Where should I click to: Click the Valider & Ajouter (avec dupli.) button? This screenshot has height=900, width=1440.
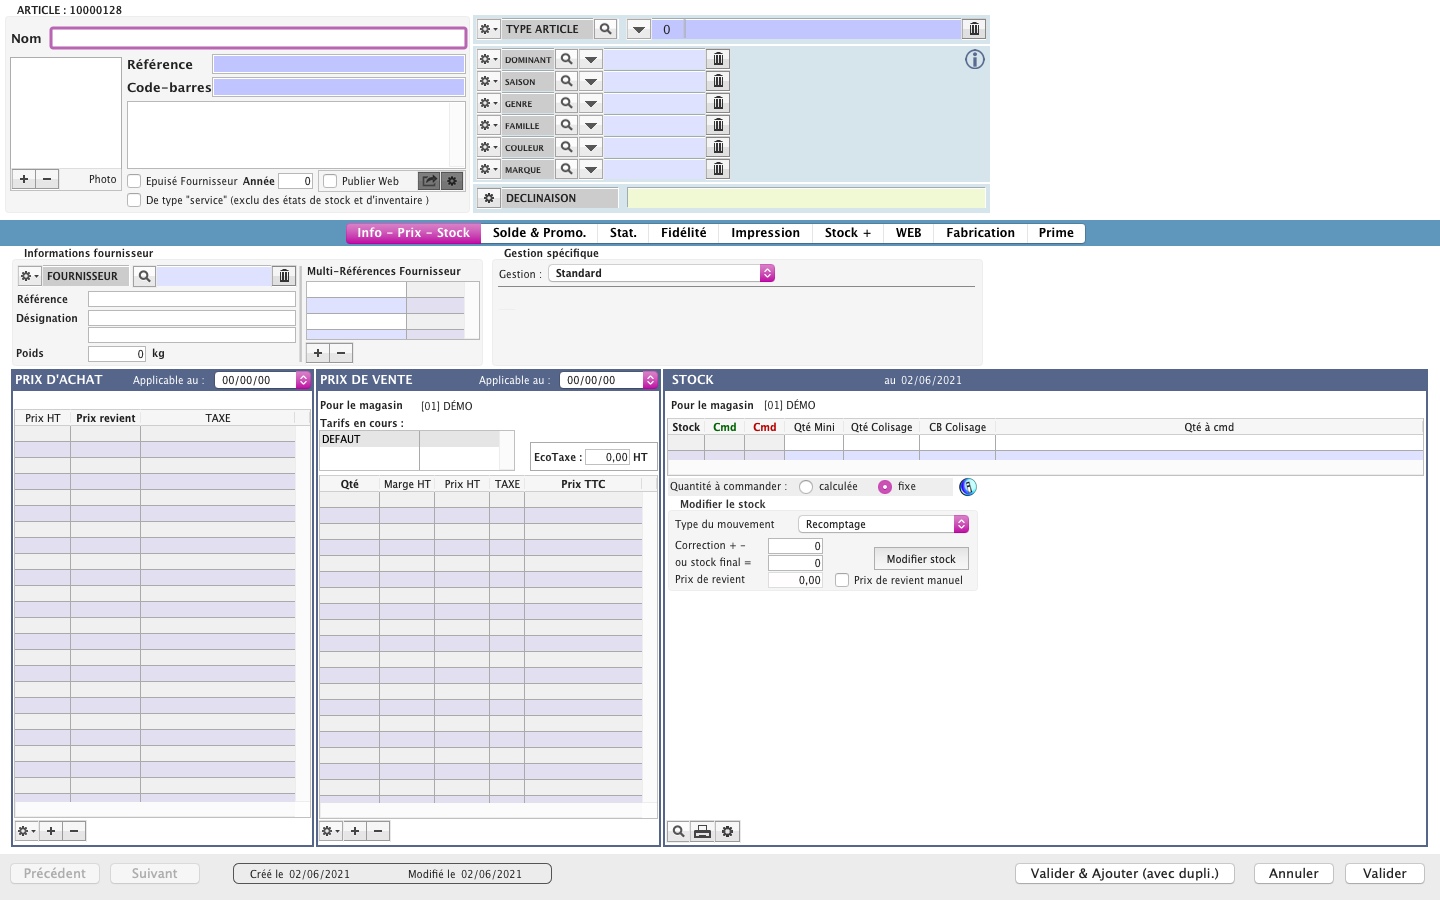click(x=1125, y=873)
